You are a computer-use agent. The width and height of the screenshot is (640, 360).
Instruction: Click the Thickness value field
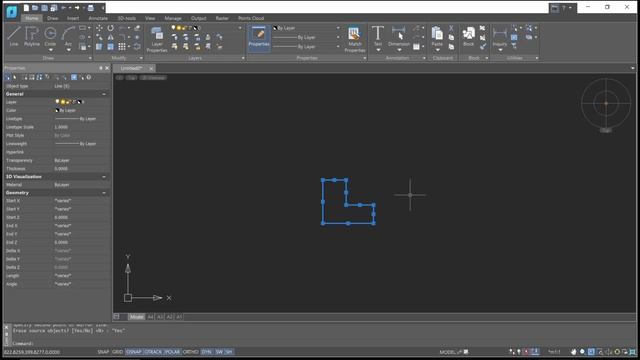click(82, 169)
